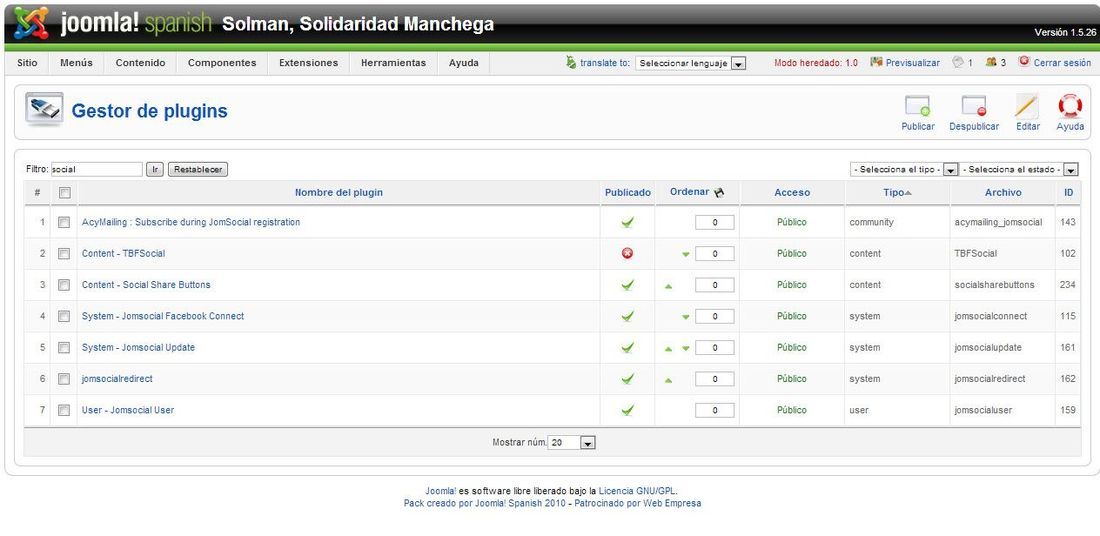Move Content - TBFSocial down with arrow
Image resolution: width=1100 pixels, height=536 pixels.
685,254
